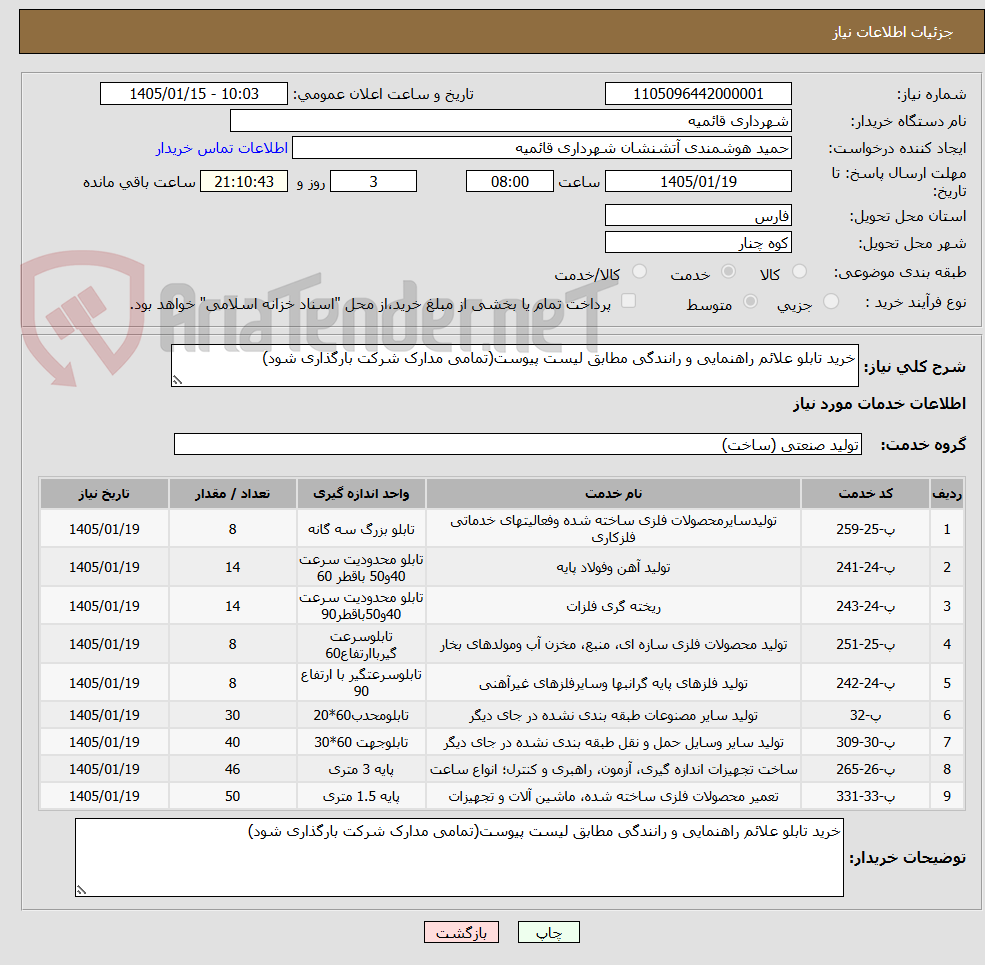Click quantity 30 in row 6
Screen dimensions: 985x965
coord(232,716)
